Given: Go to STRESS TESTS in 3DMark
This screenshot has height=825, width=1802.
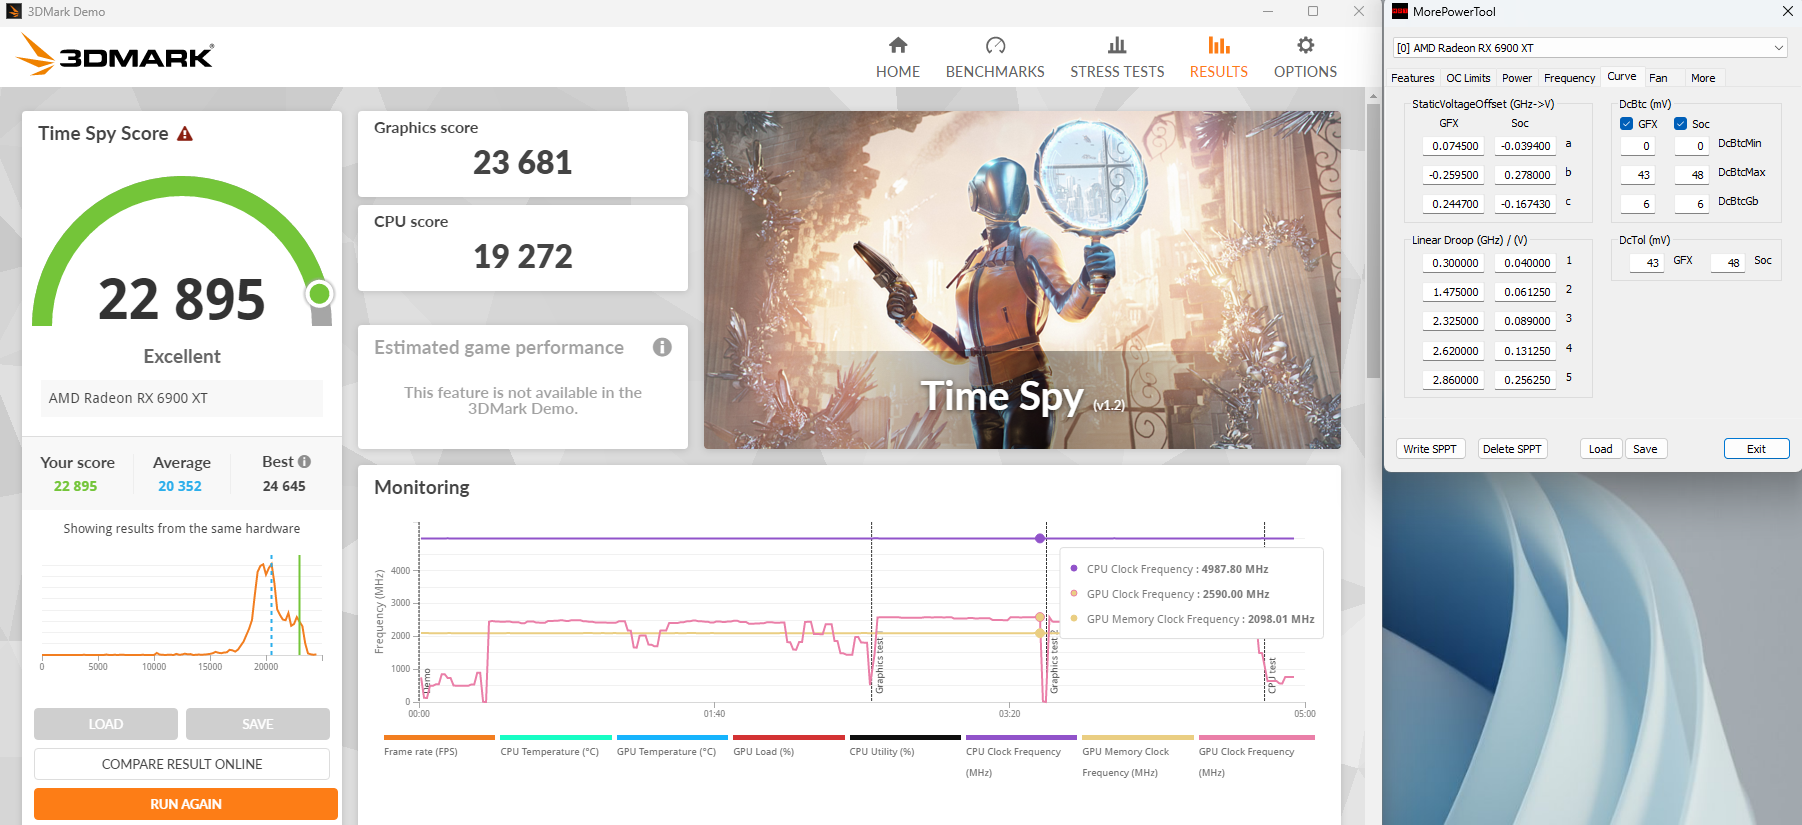Looking at the screenshot, I should (1117, 58).
